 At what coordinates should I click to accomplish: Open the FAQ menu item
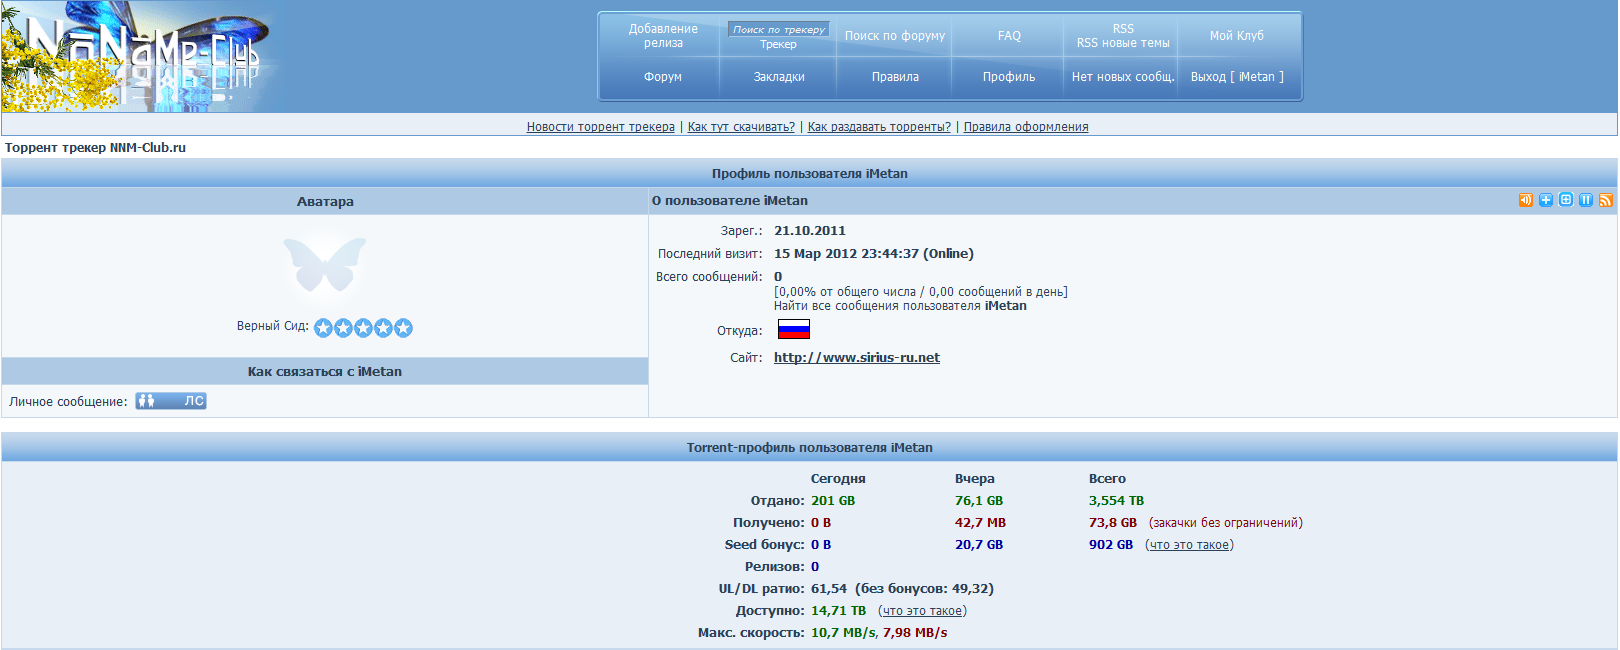tap(1009, 36)
